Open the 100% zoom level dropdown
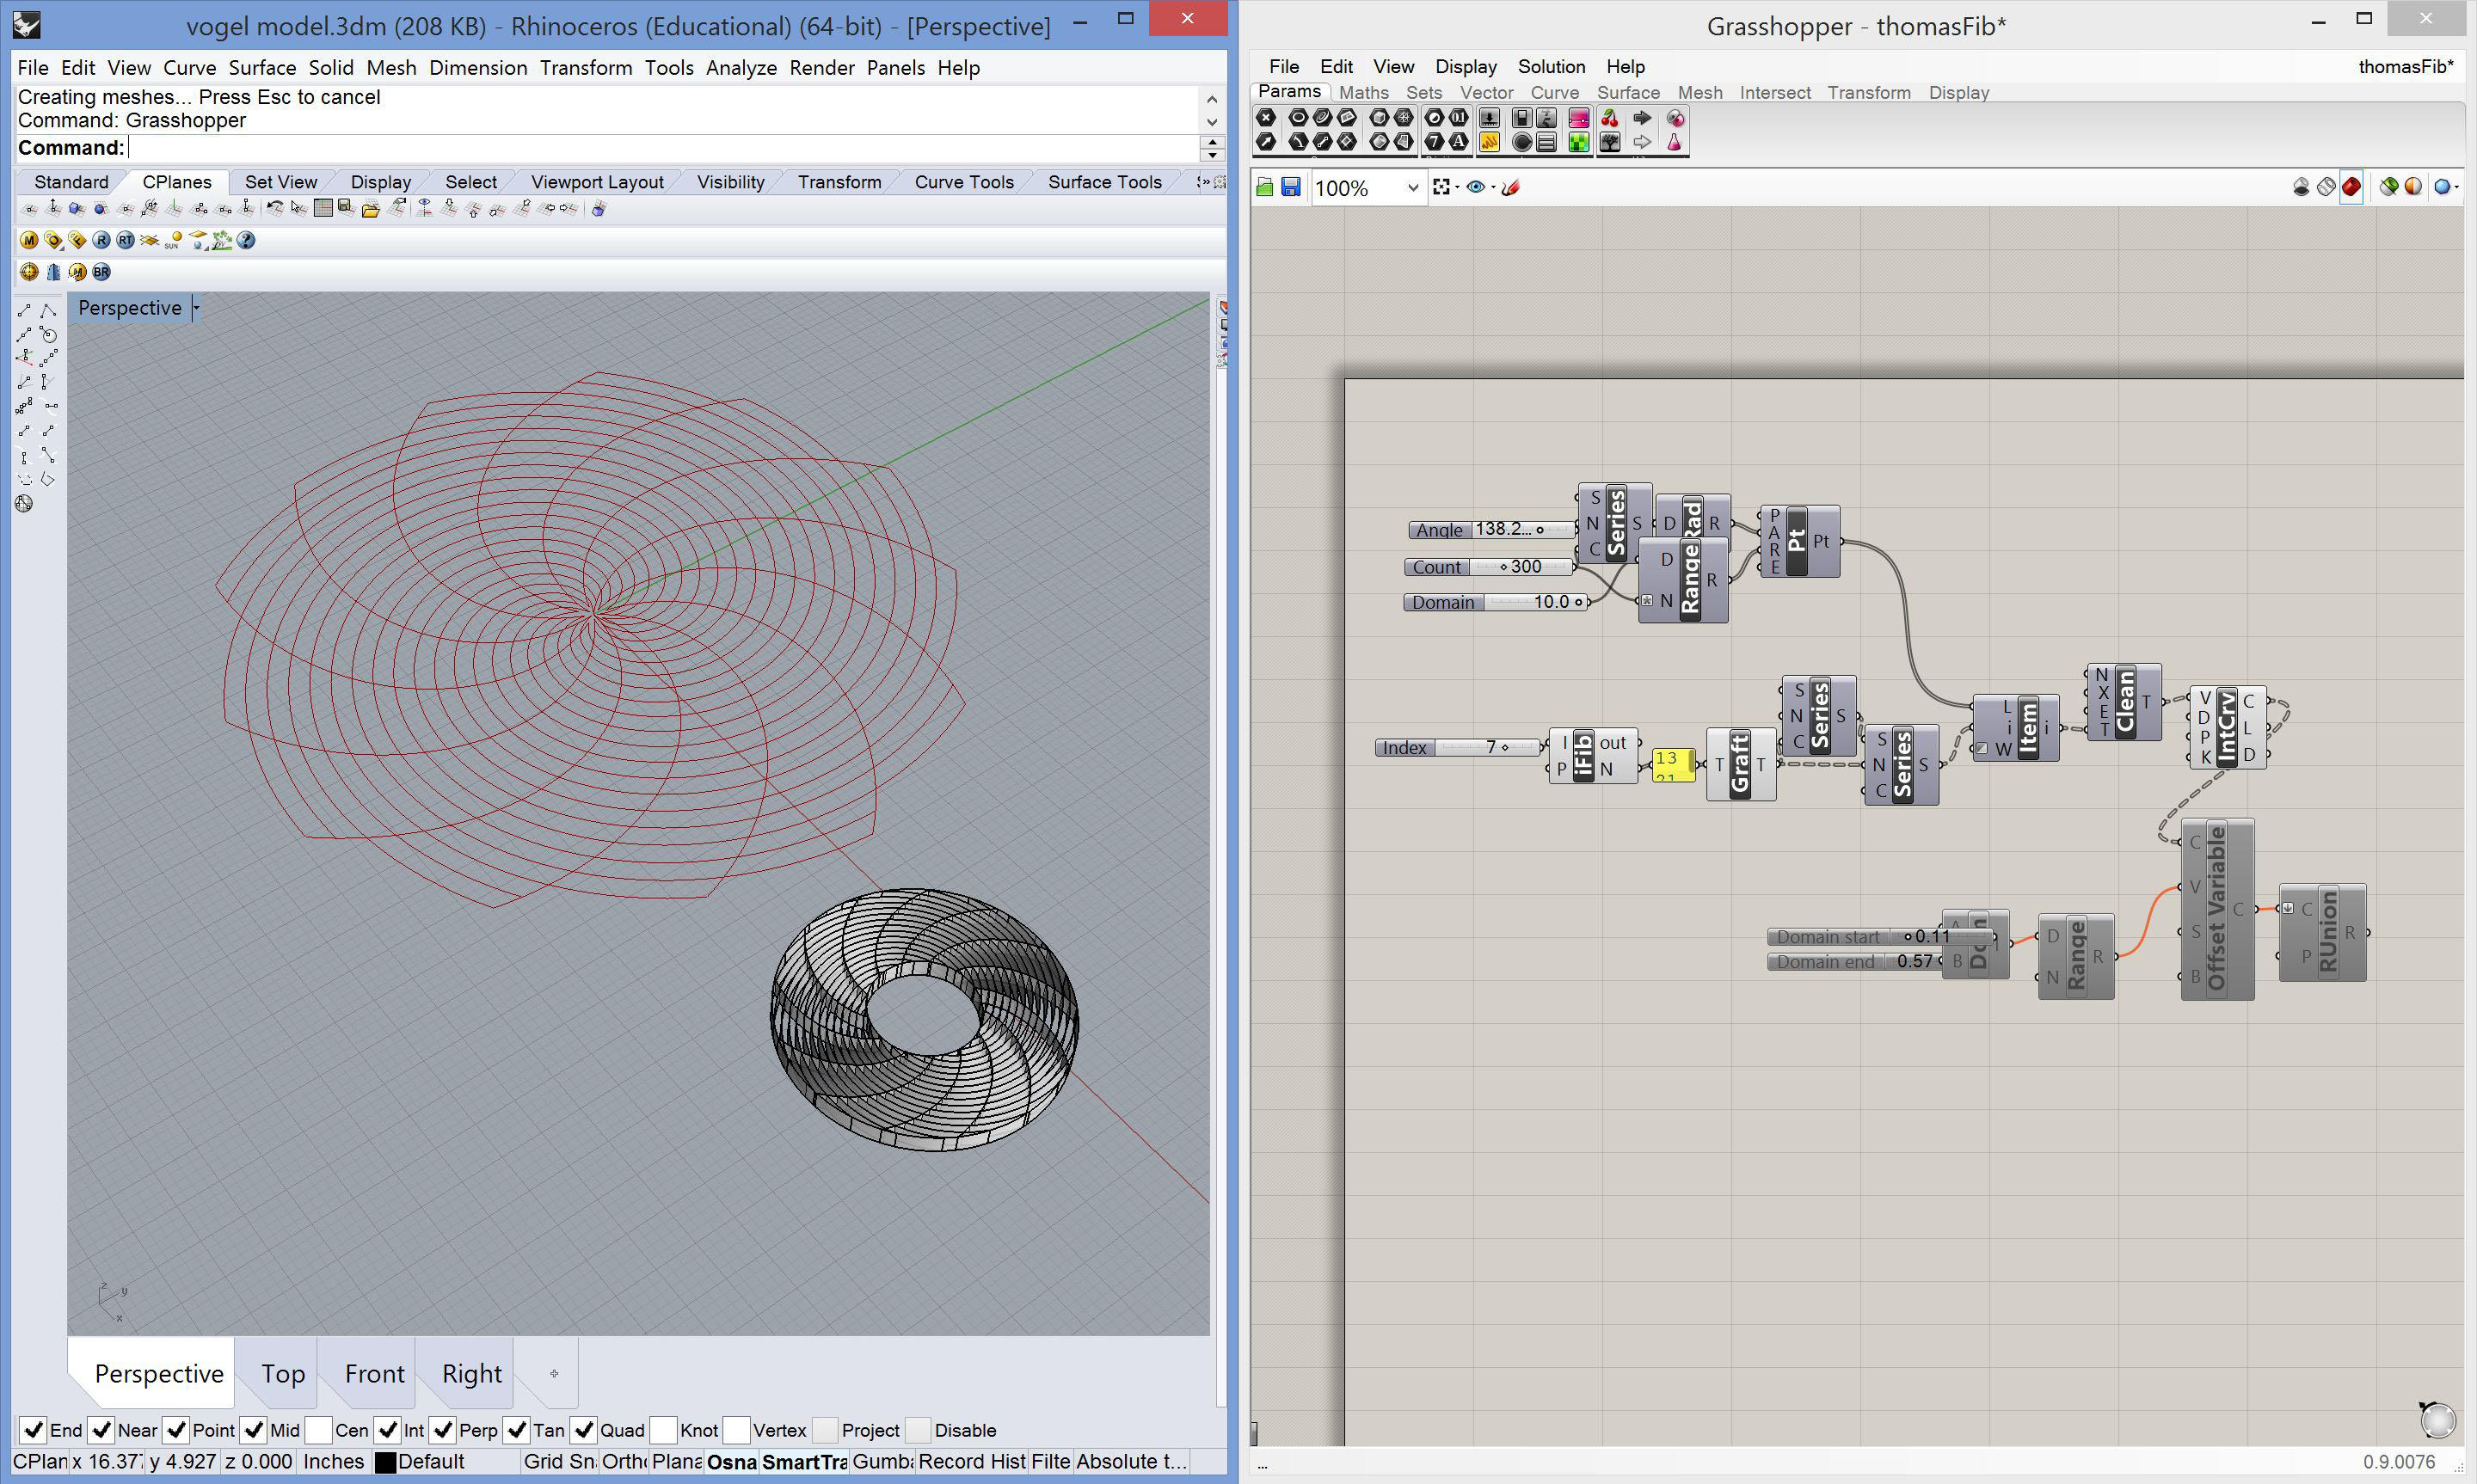Viewport: 2477px width, 1484px height. pyautogui.click(x=1412, y=188)
